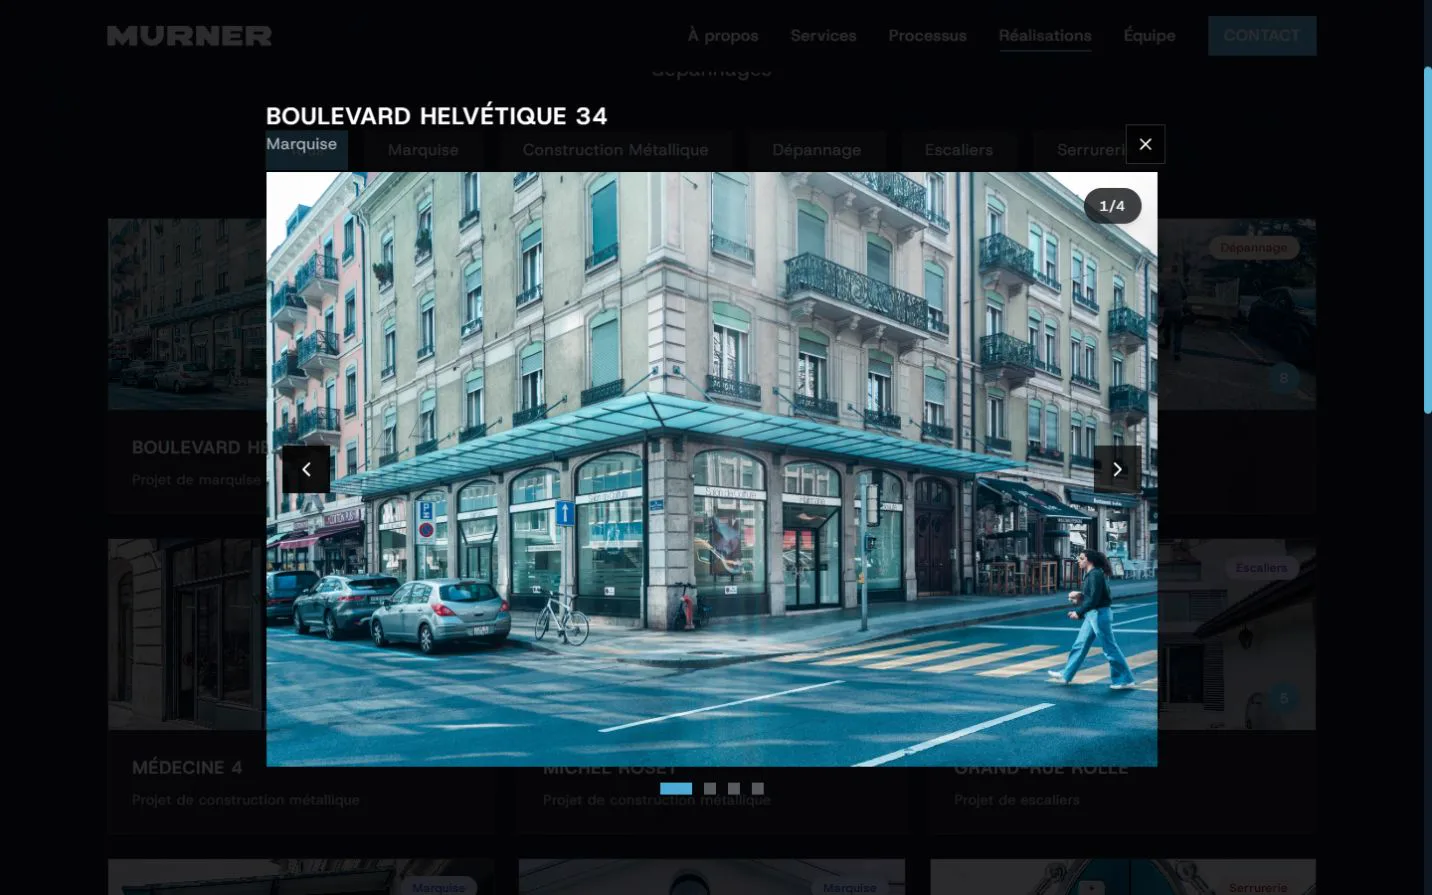The image size is (1432, 895).
Task: Open the Équipe menu item
Action: 1149,35
